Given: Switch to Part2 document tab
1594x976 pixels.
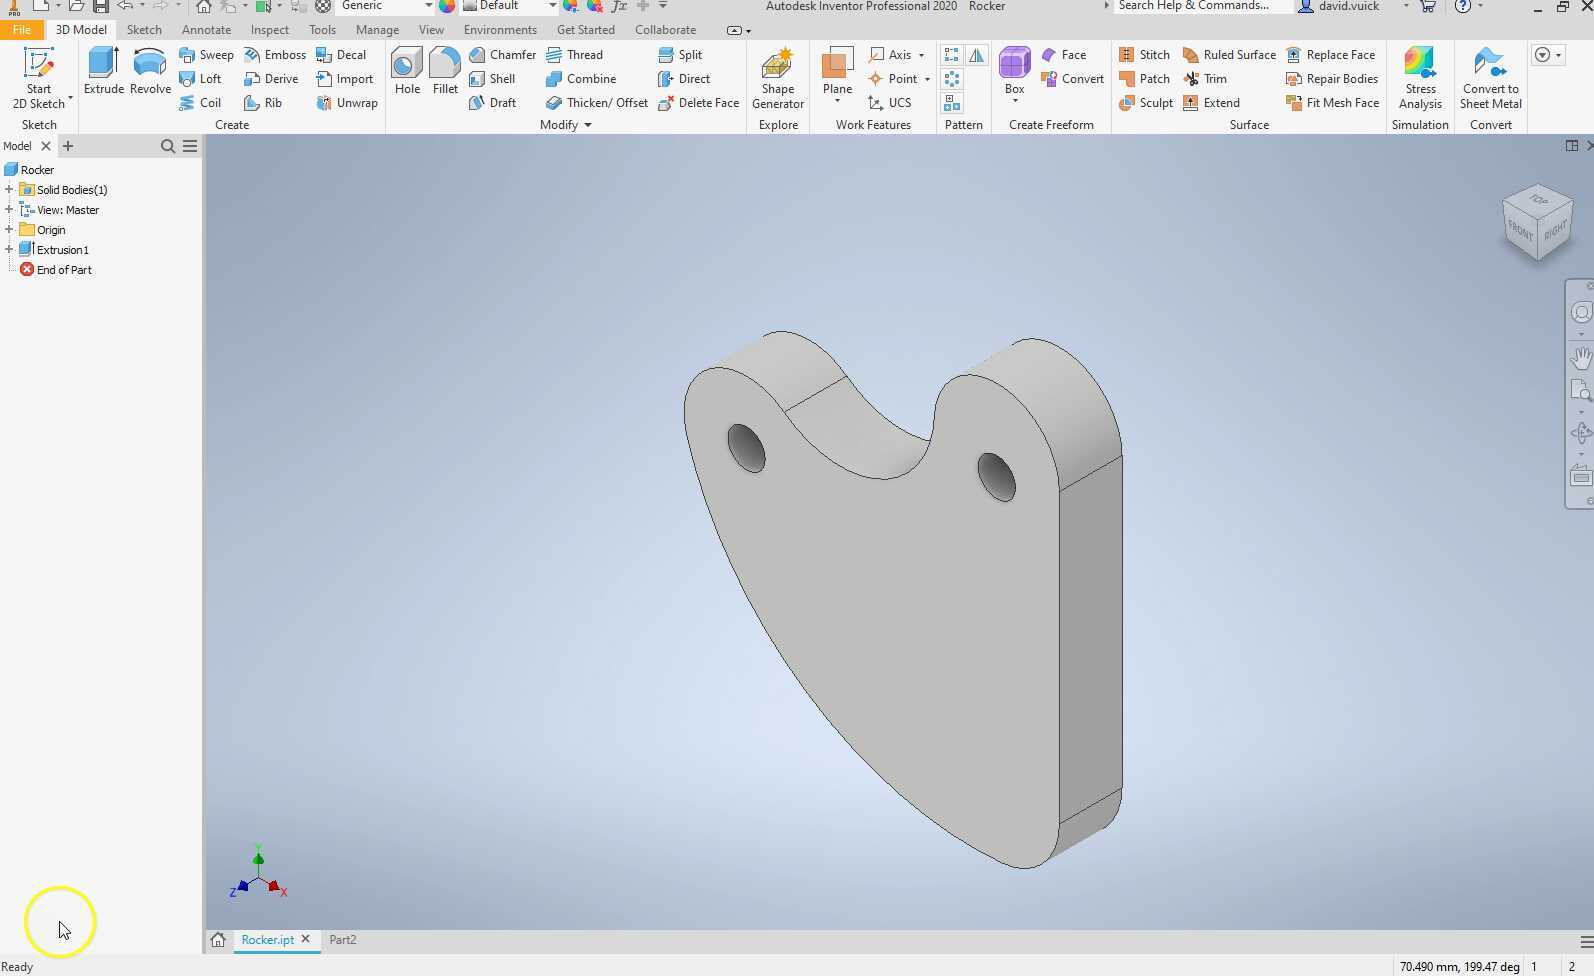Looking at the screenshot, I should coord(343,940).
